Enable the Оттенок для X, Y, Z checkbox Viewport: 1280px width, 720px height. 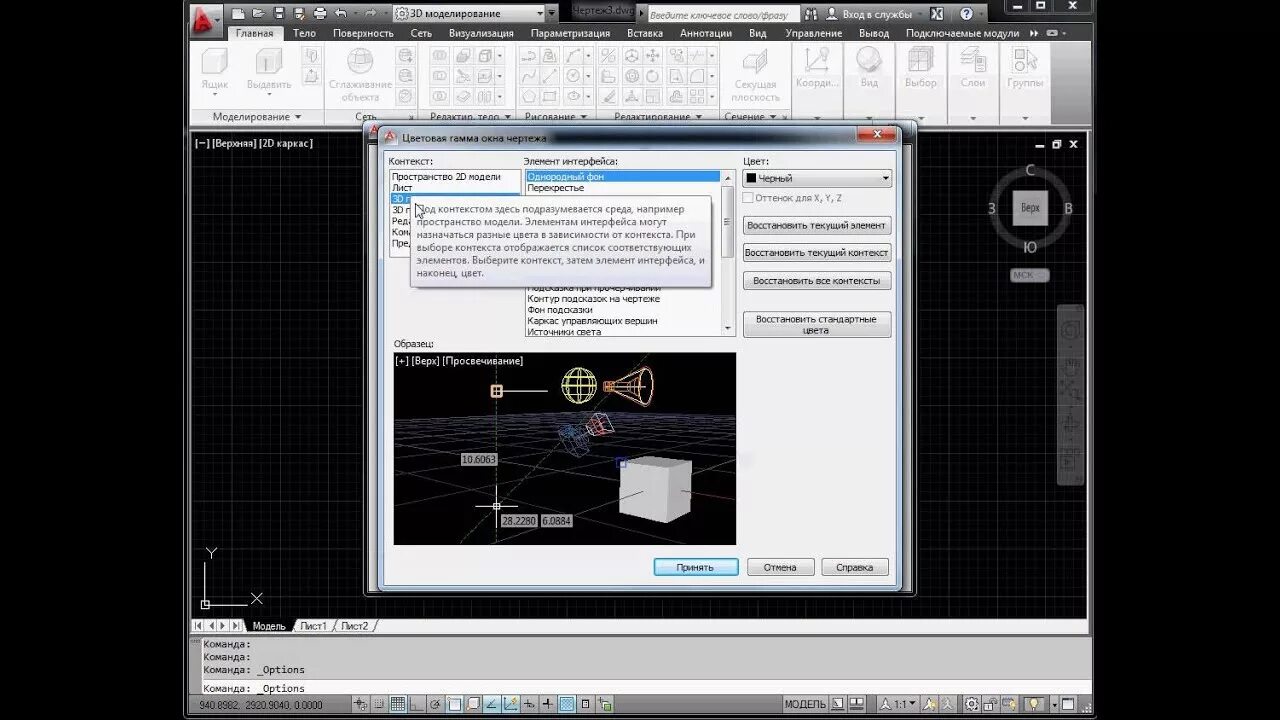click(748, 198)
